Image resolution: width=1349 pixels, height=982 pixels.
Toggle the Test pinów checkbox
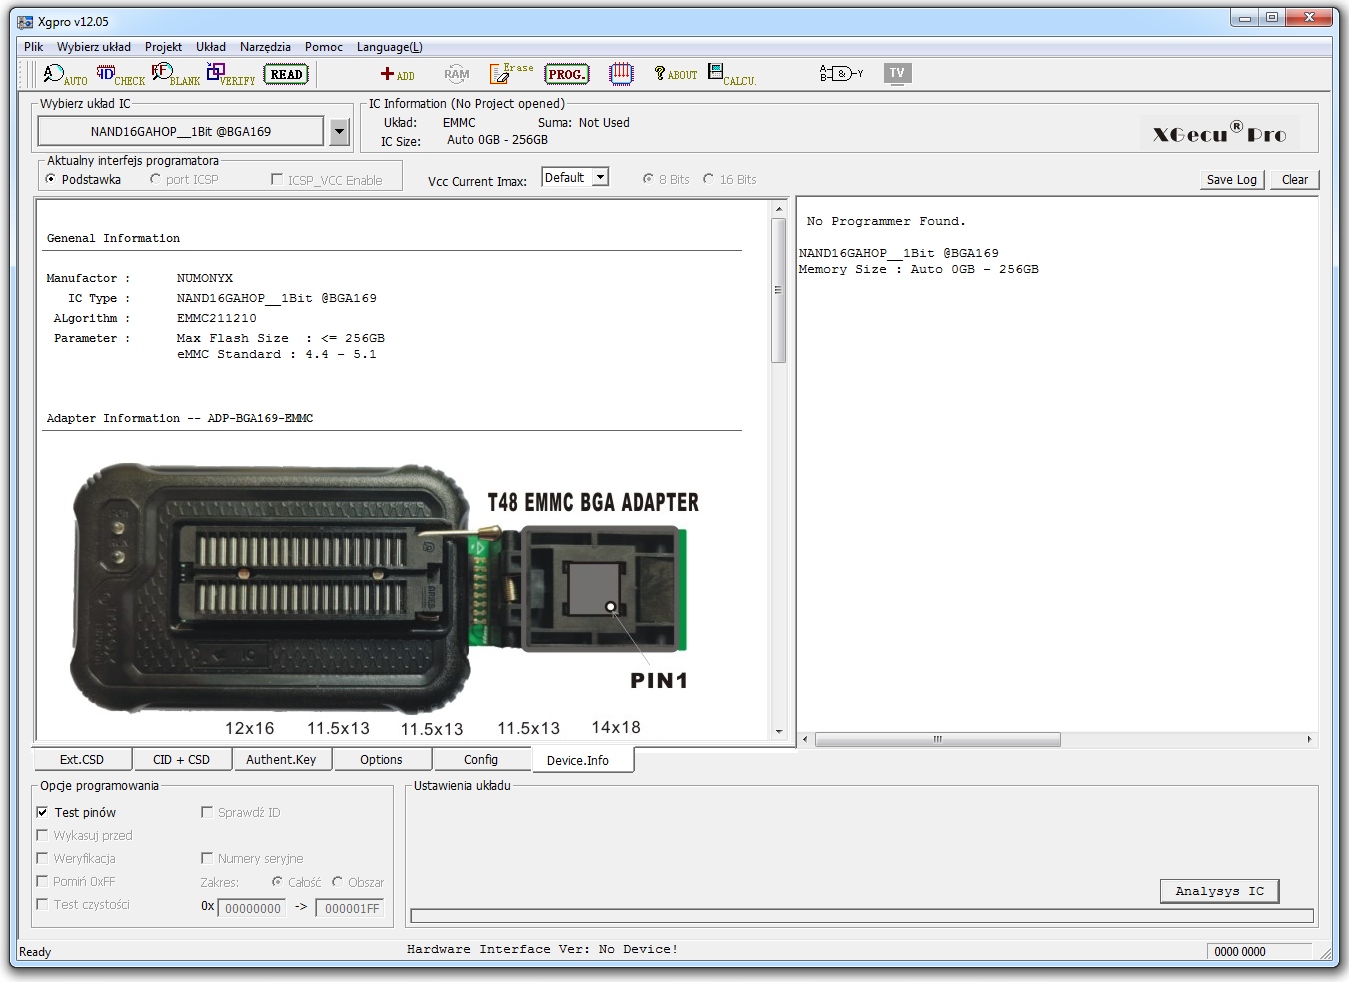[x=42, y=812]
